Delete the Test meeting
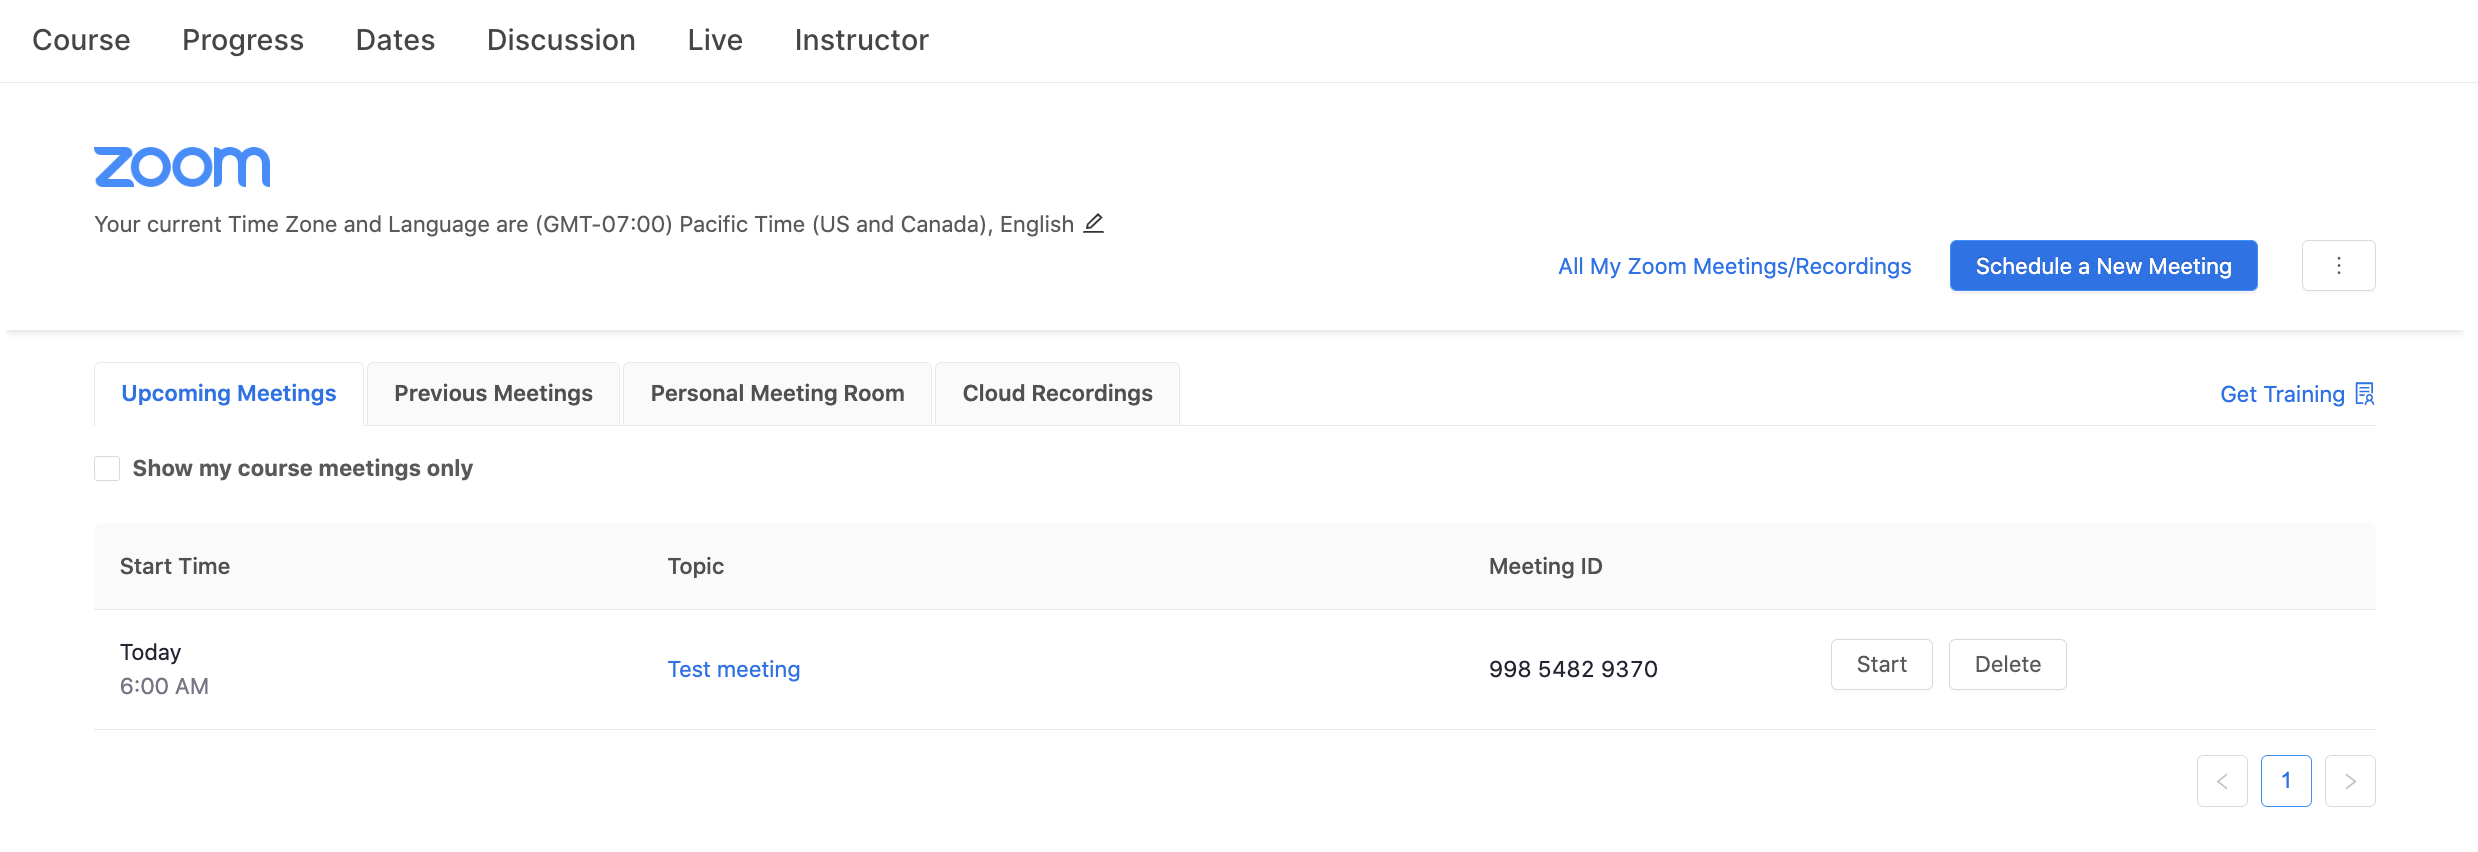 click(2007, 665)
